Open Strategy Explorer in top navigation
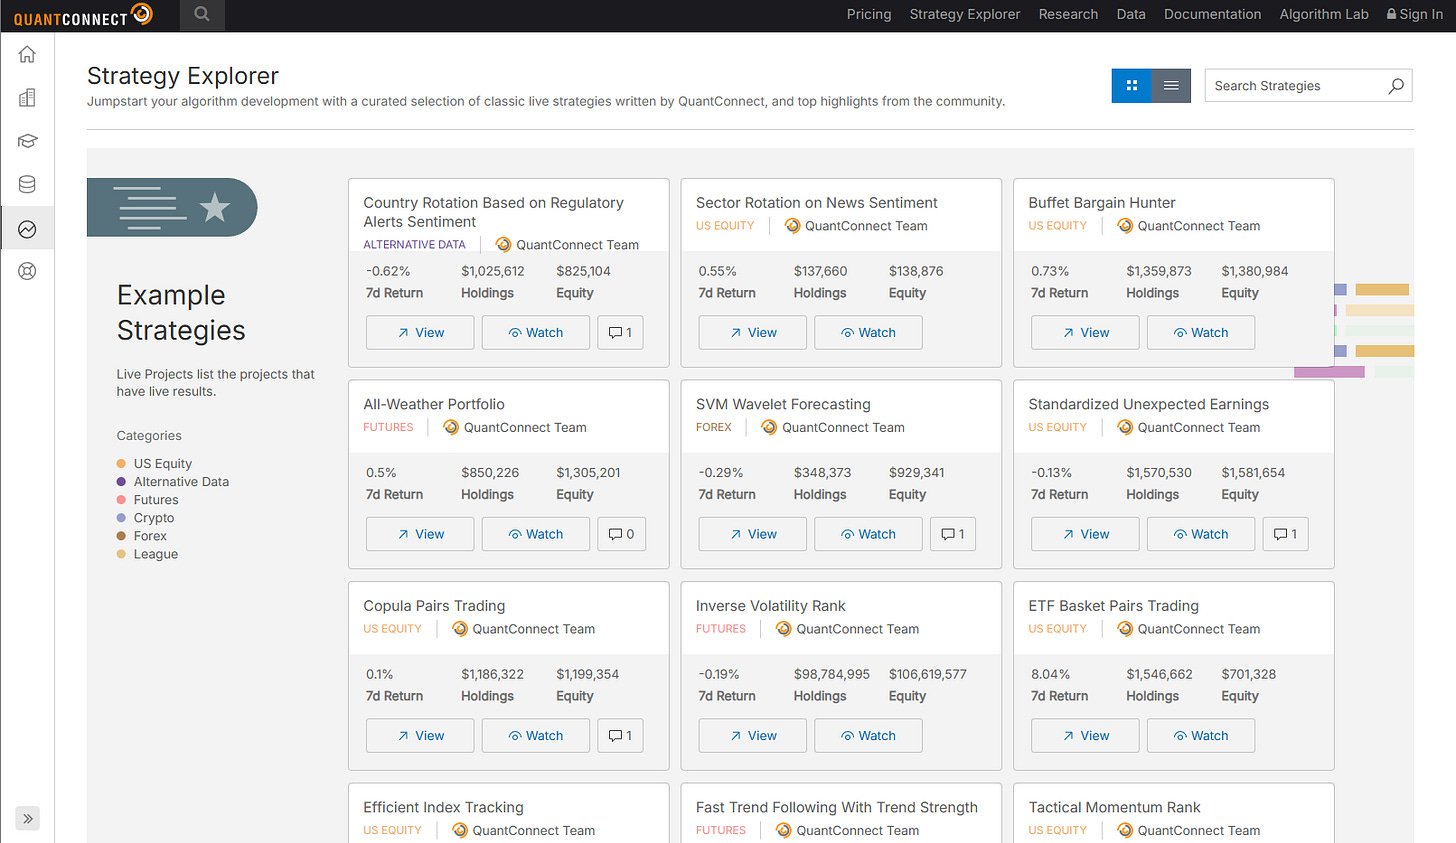The image size is (1456, 843). click(x=965, y=14)
